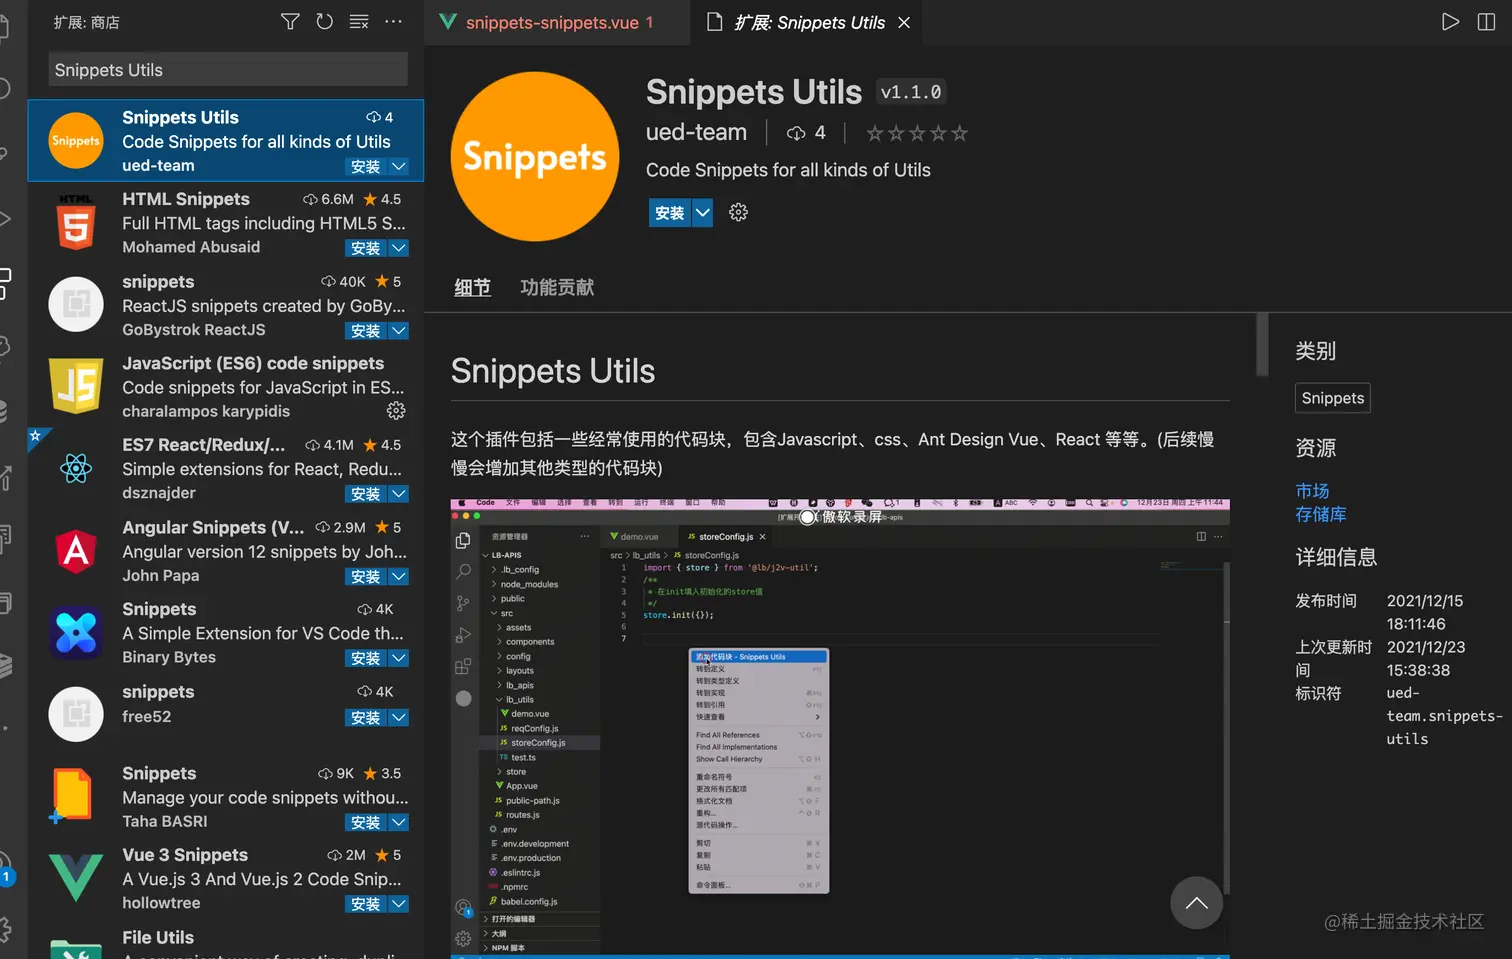Expand install options for Vue 3 Snippets
The height and width of the screenshot is (959, 1512).
[x=399, y=904]
